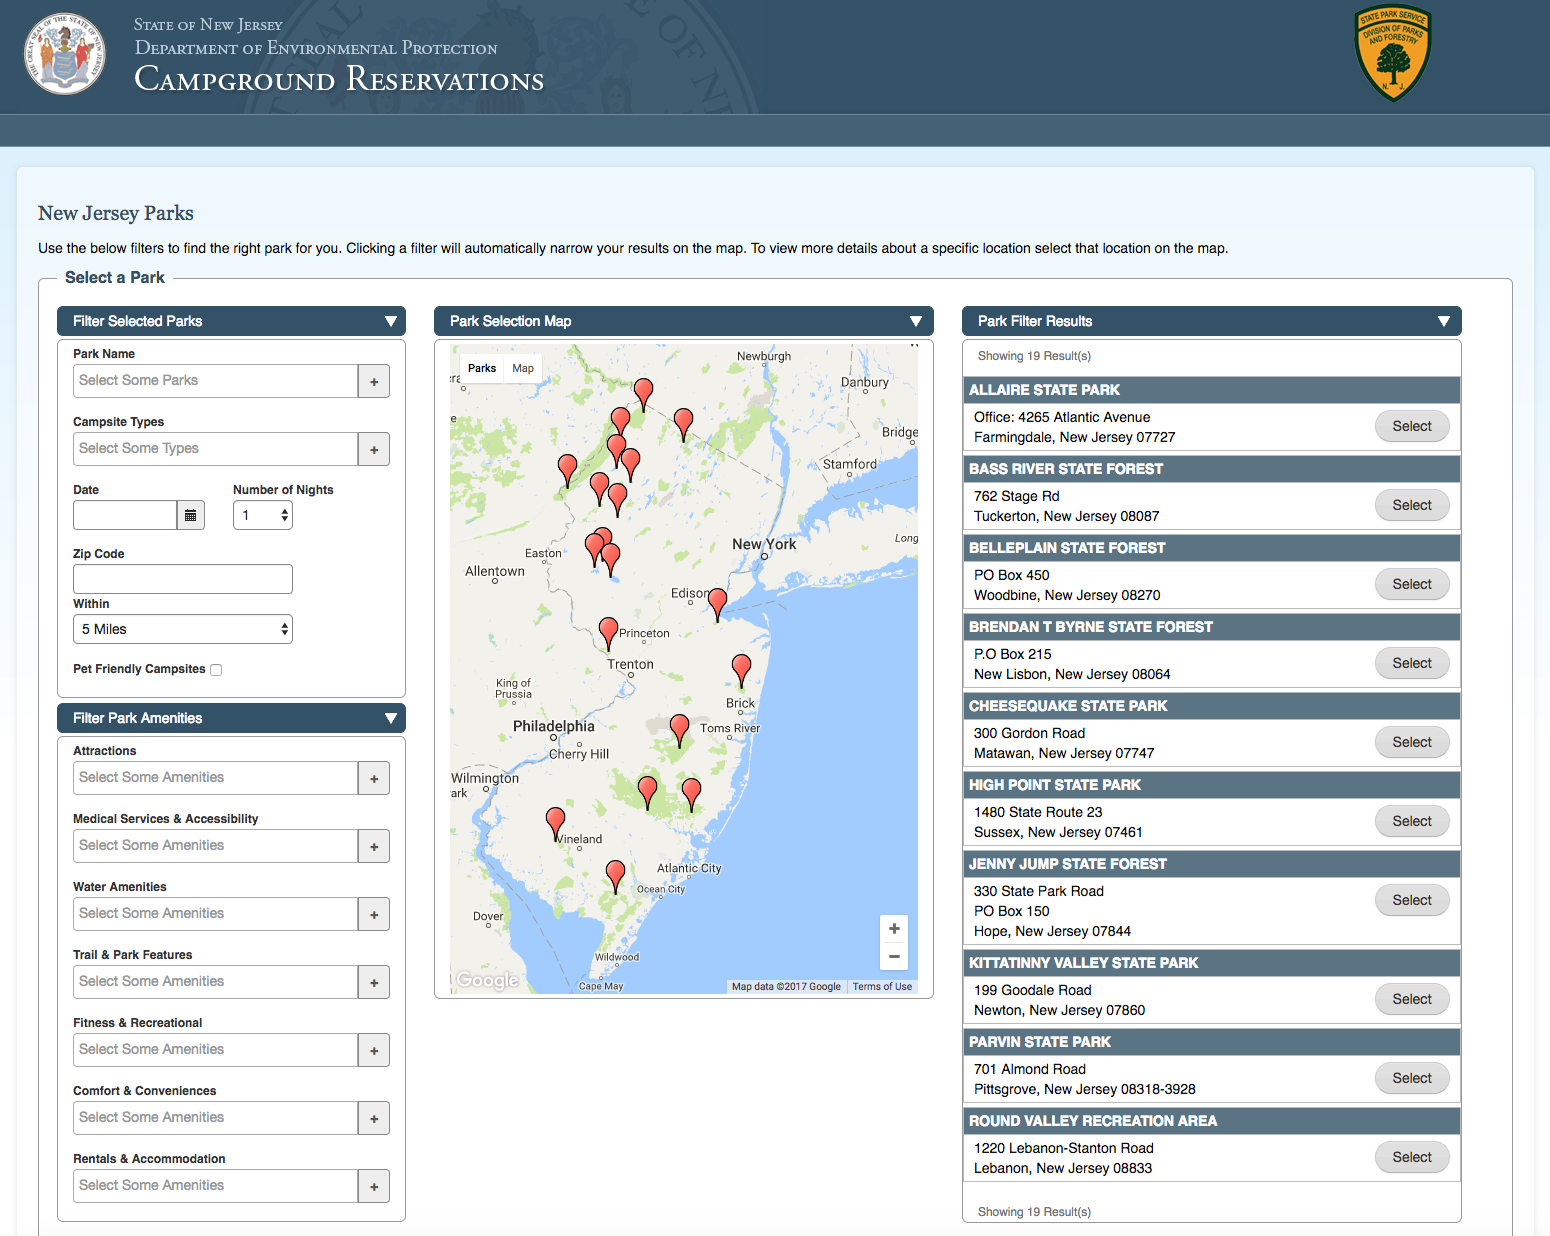This screenshot has width=1550, height=1236.
Task: Open the Fitness & Recreational combo box
Action: coord(215,1050)
